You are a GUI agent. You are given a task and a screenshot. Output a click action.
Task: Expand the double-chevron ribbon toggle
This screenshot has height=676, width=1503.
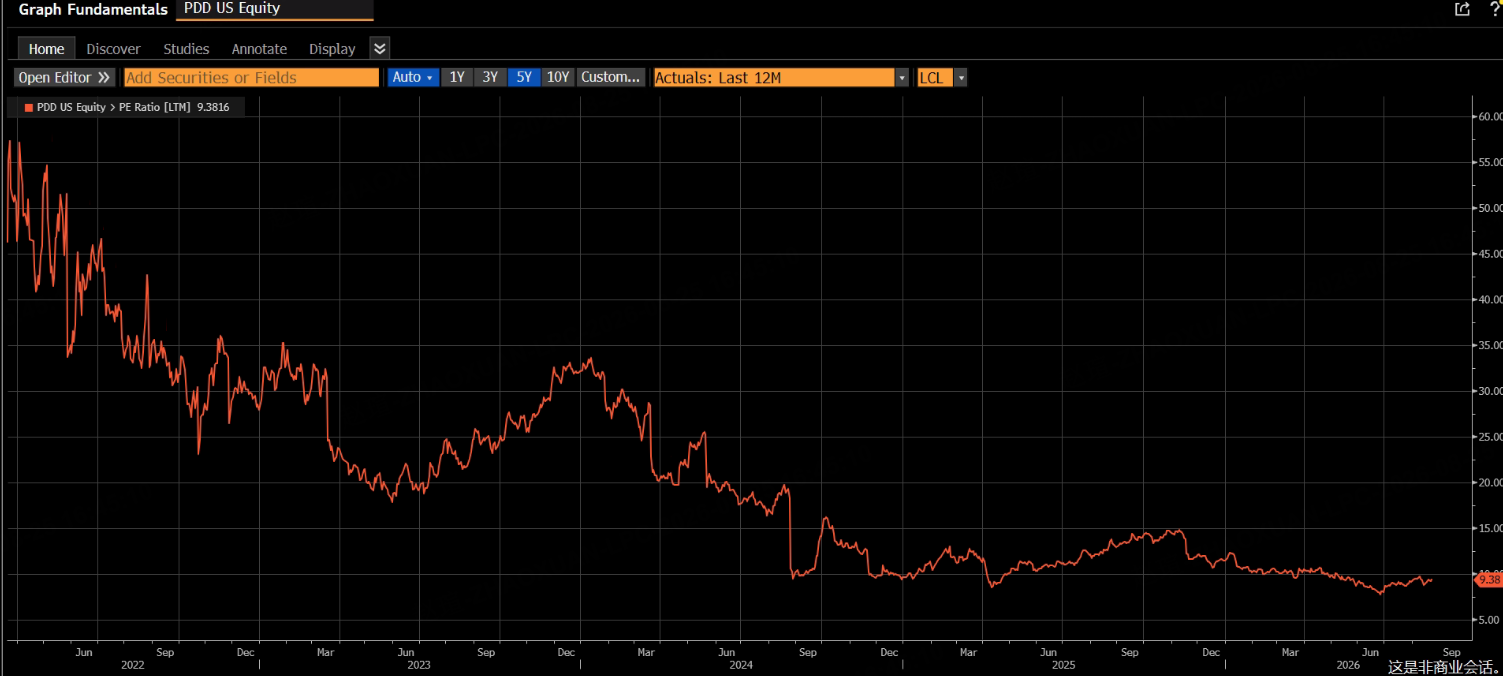(x=379, y=48)
